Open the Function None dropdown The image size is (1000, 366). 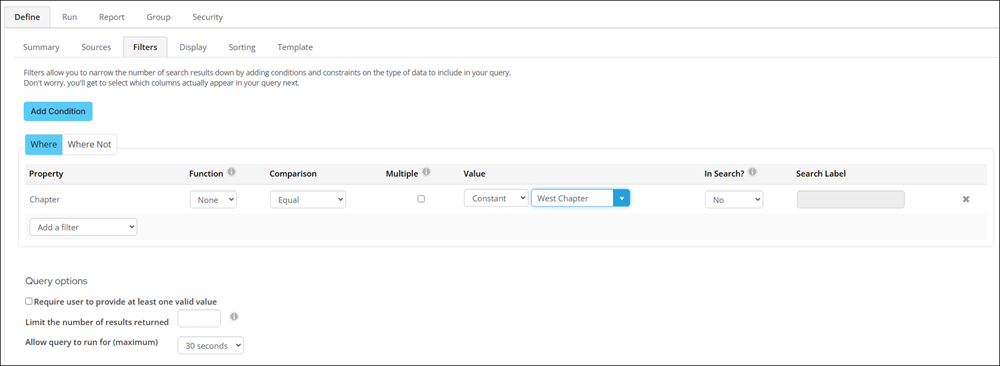214,200
